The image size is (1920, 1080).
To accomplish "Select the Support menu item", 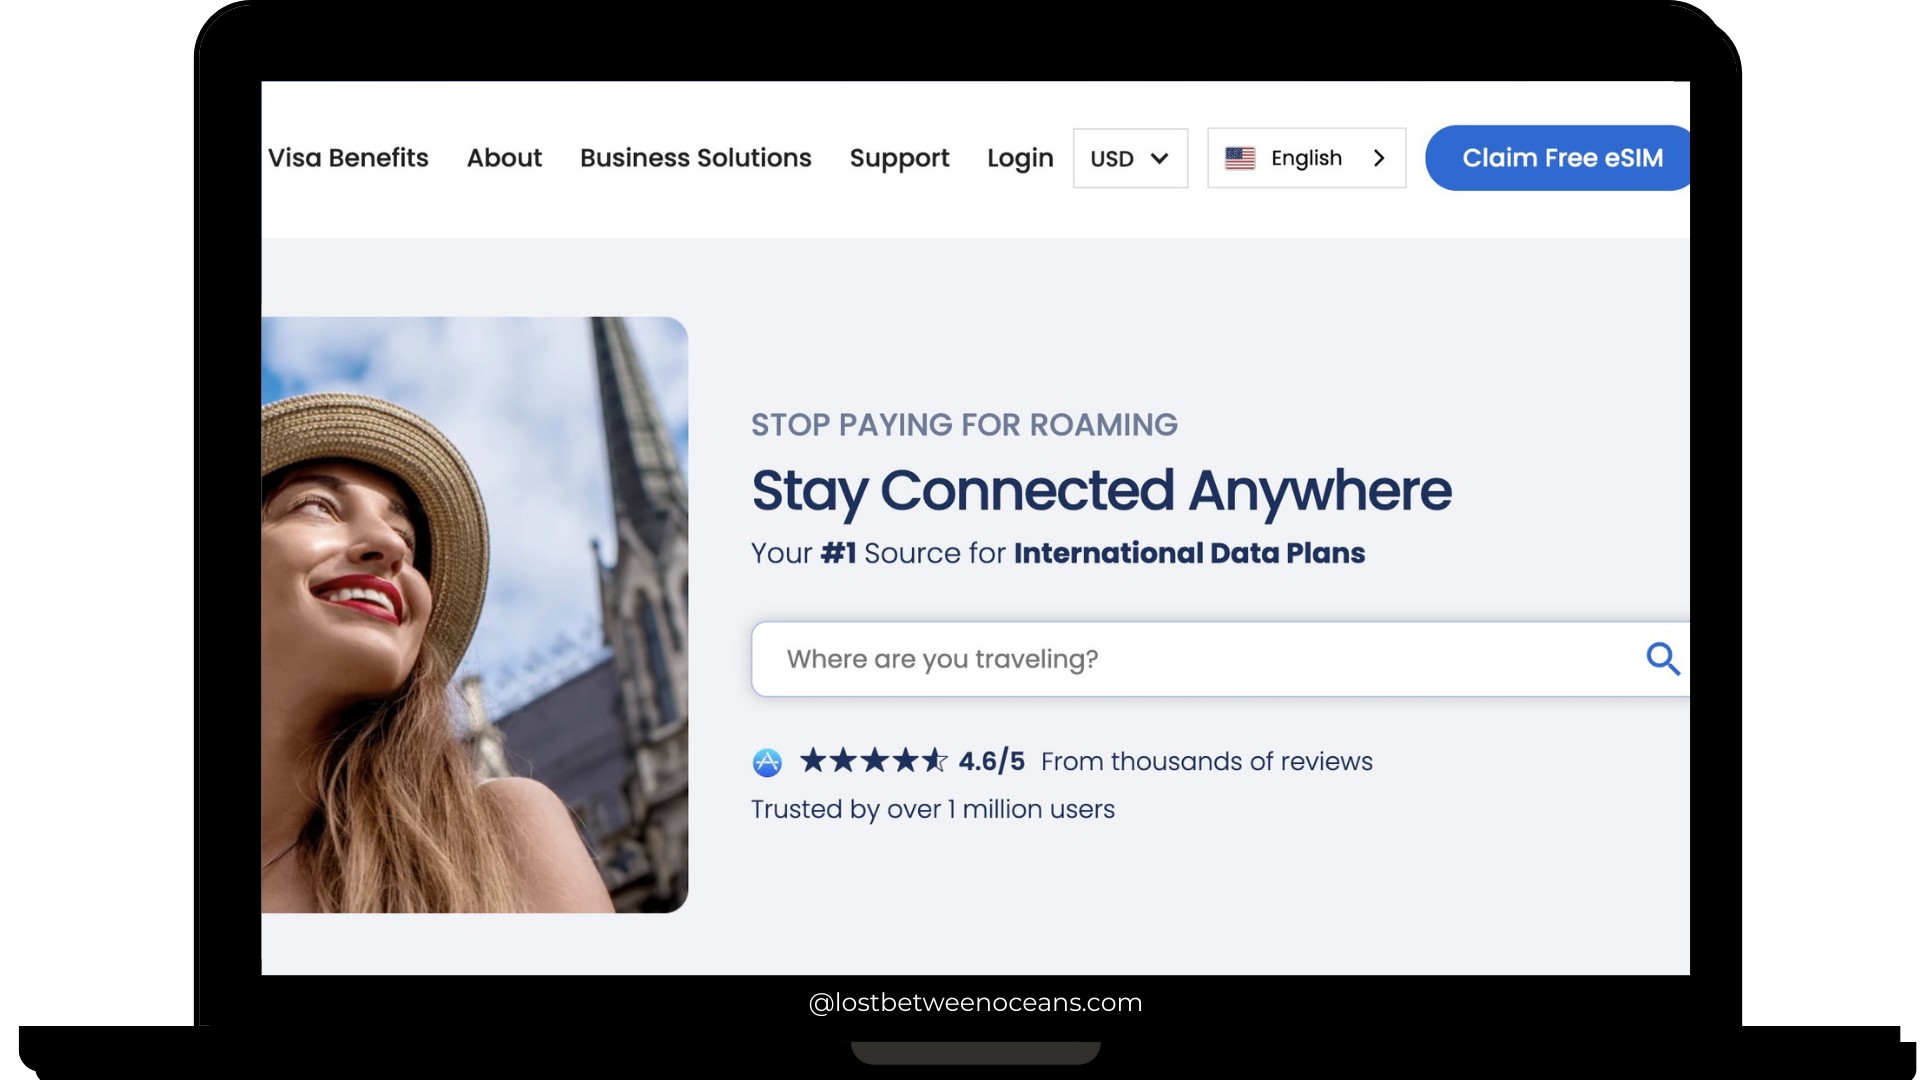I will (x=898, y=157).
